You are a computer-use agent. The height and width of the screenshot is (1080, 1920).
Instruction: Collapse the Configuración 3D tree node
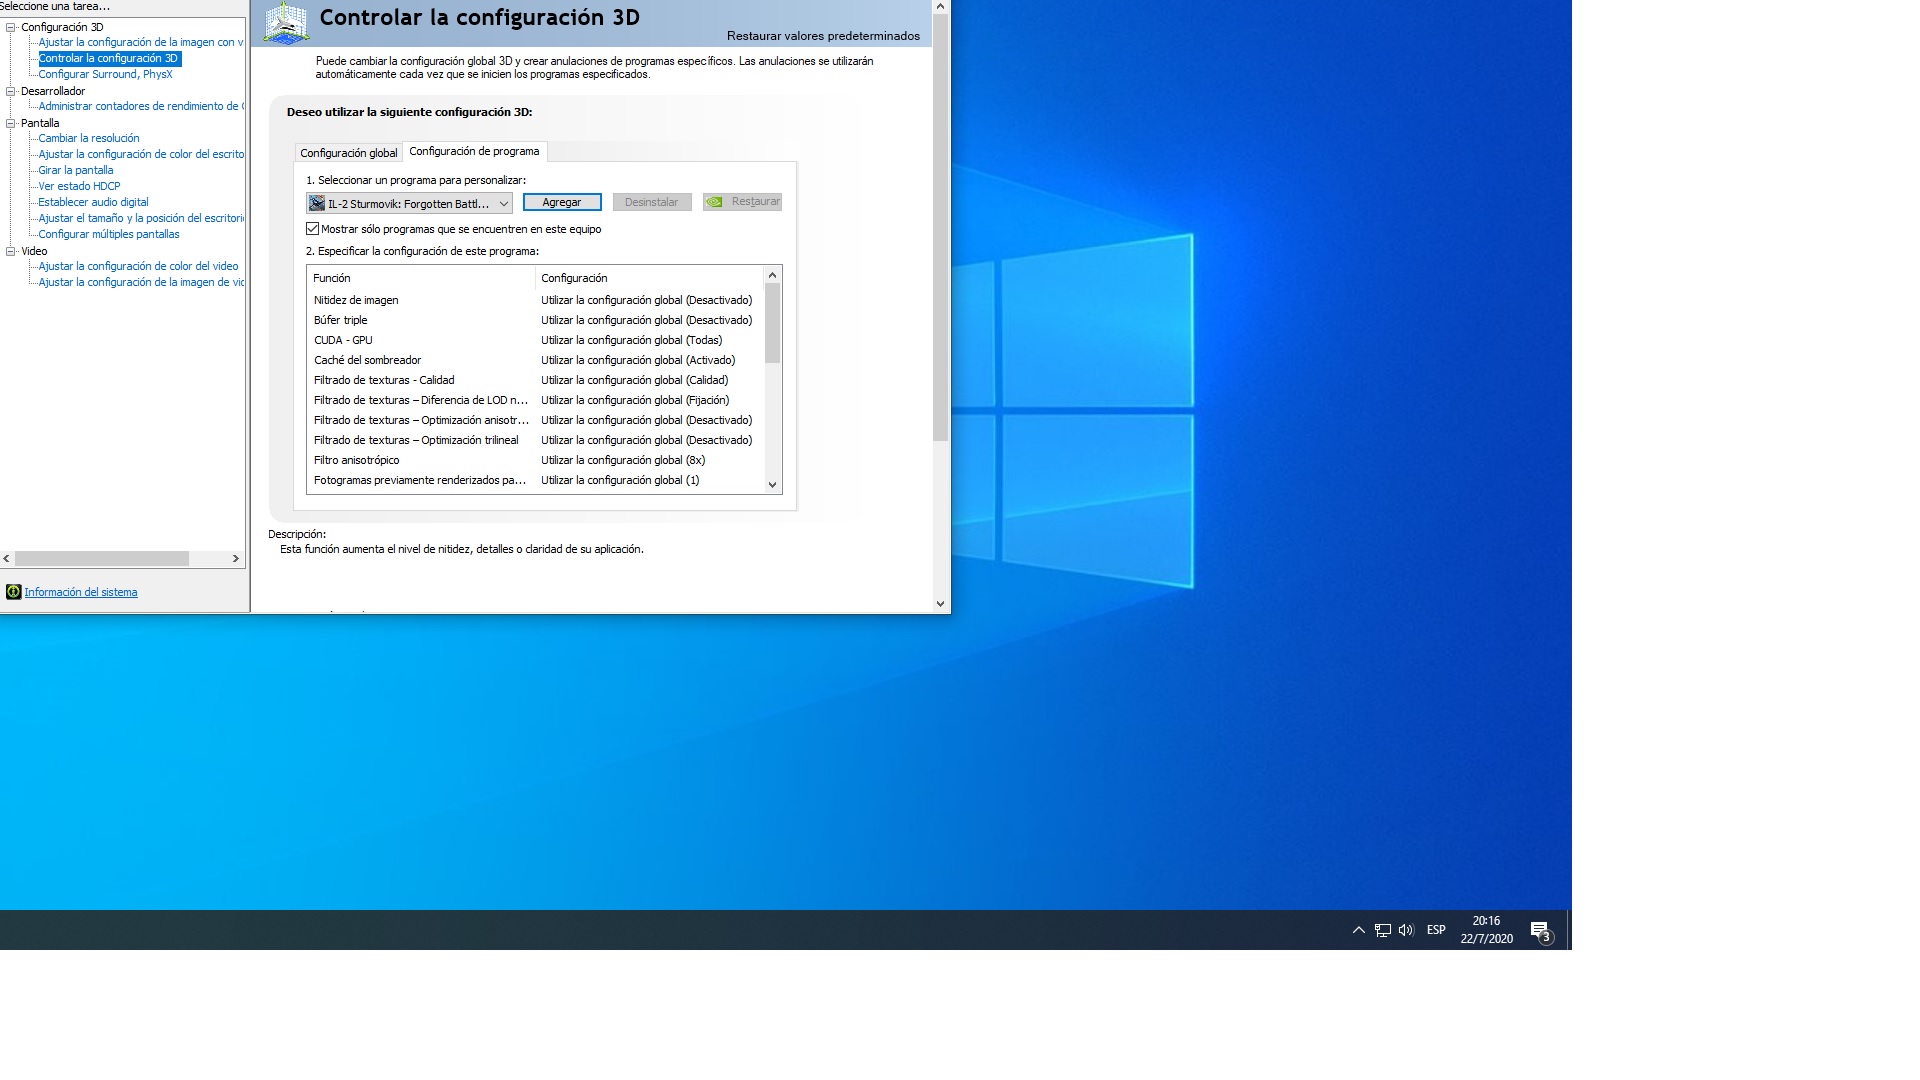point(11,27)
